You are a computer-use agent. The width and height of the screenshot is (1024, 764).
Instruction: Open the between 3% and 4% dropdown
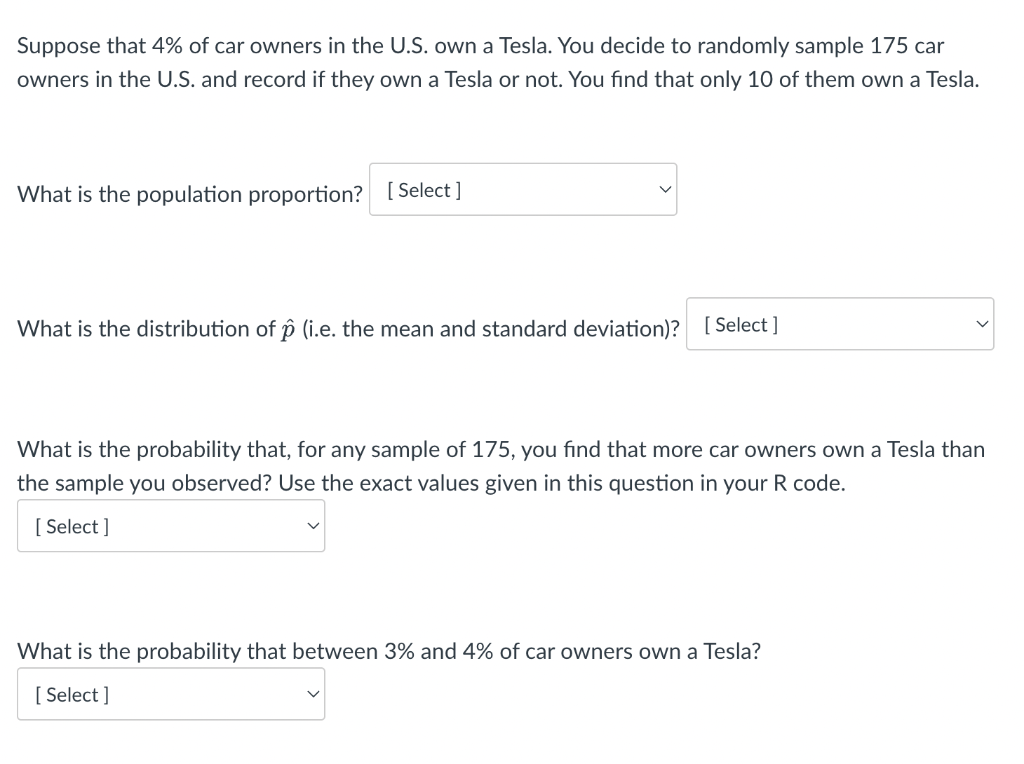click(170, 694)
